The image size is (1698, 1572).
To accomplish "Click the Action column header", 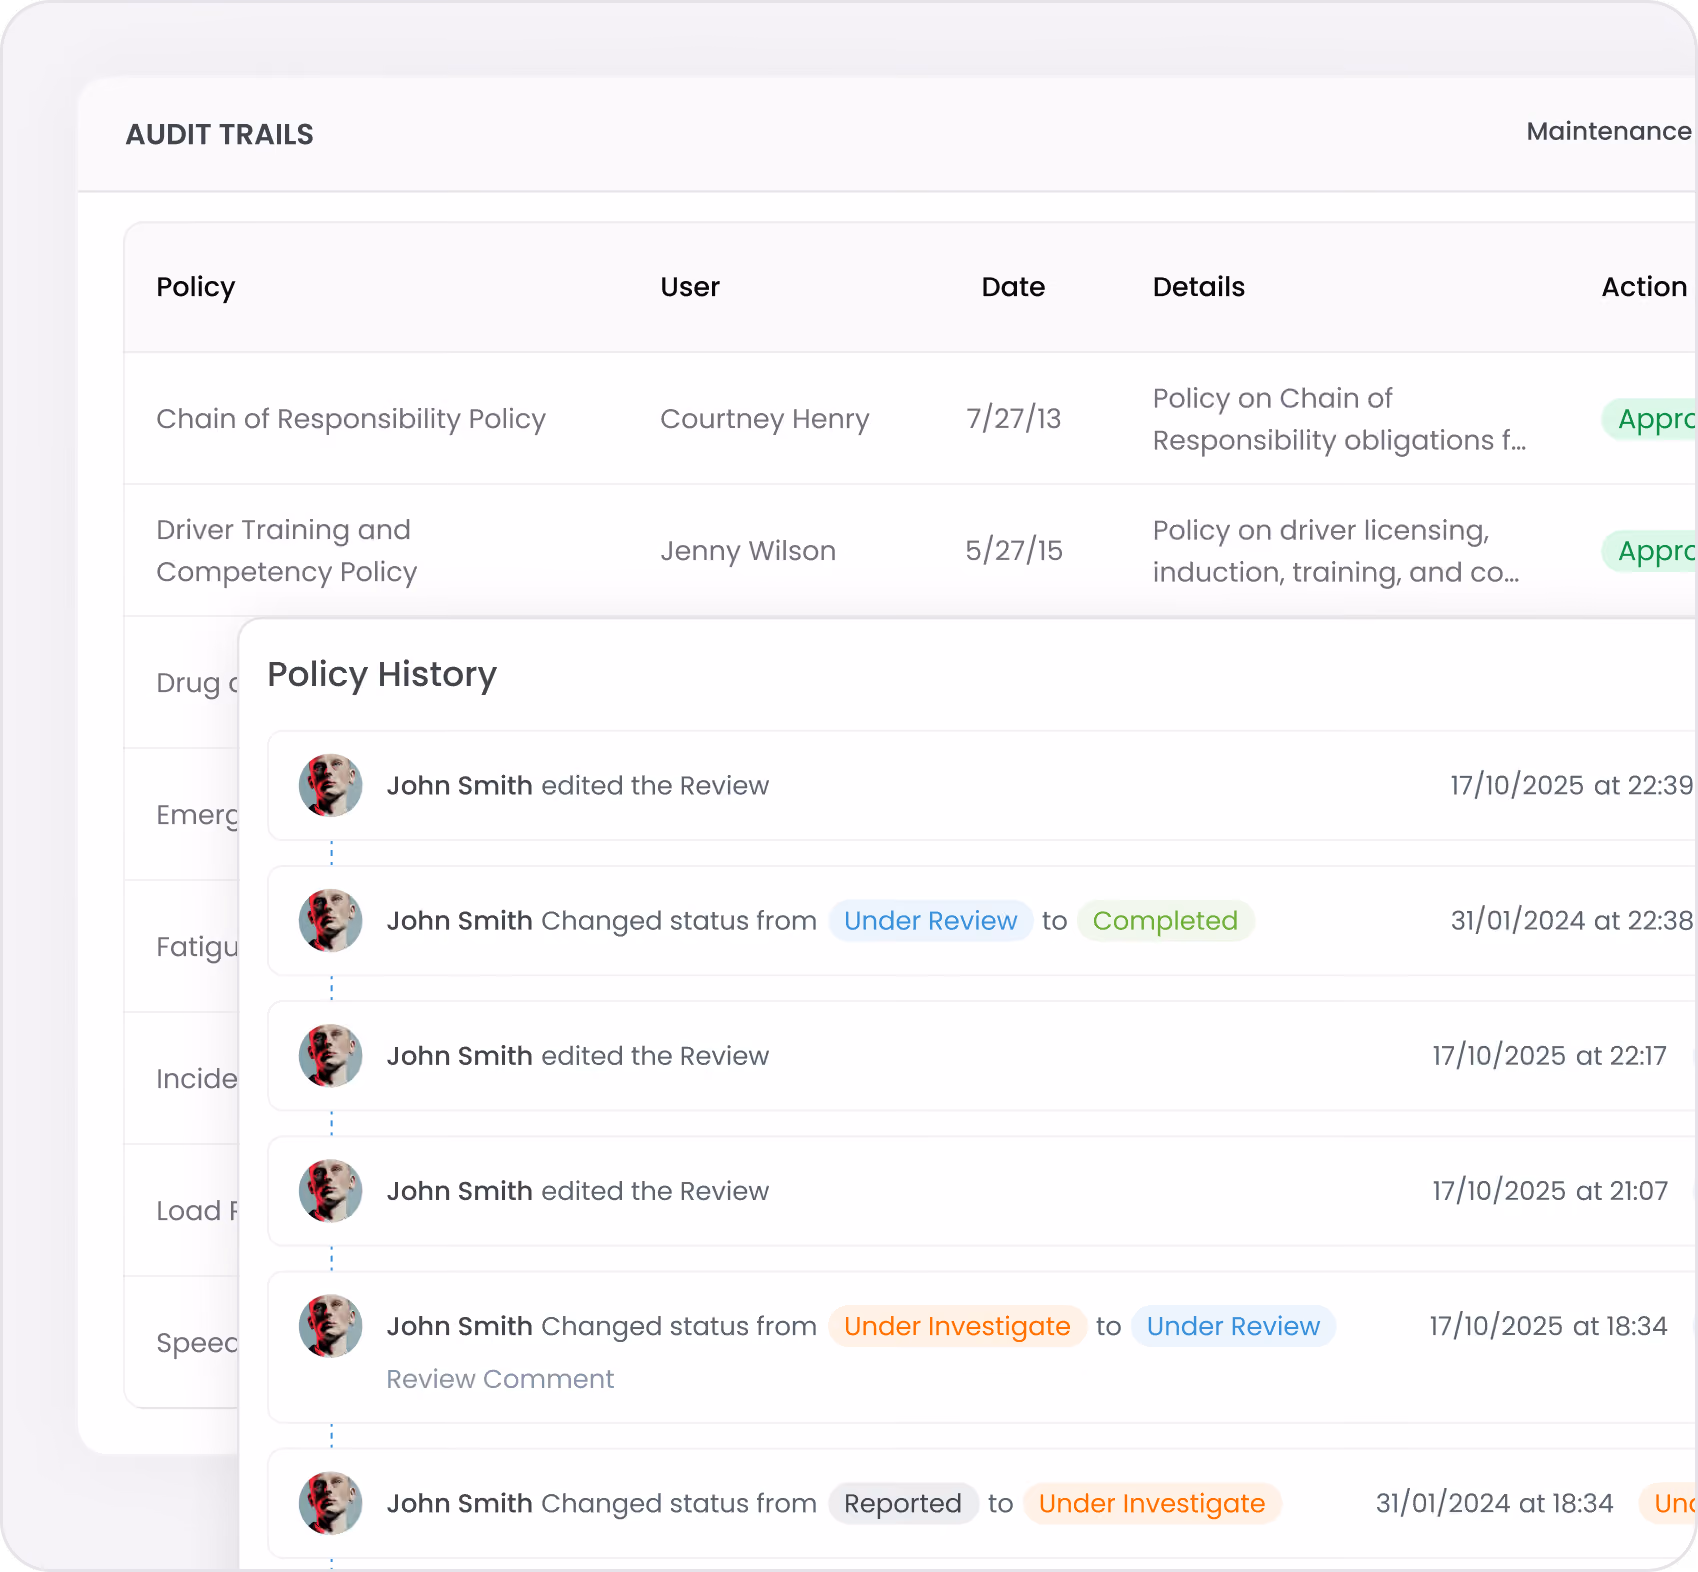I will tap(1644, 287).
